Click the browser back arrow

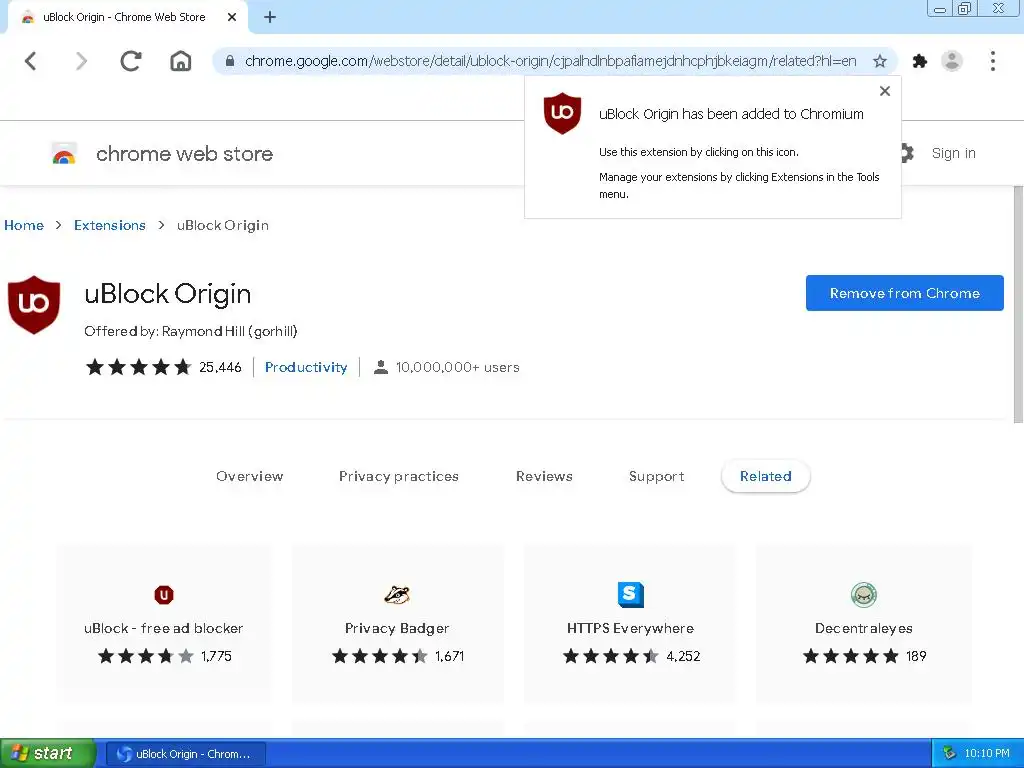point(31,61)
